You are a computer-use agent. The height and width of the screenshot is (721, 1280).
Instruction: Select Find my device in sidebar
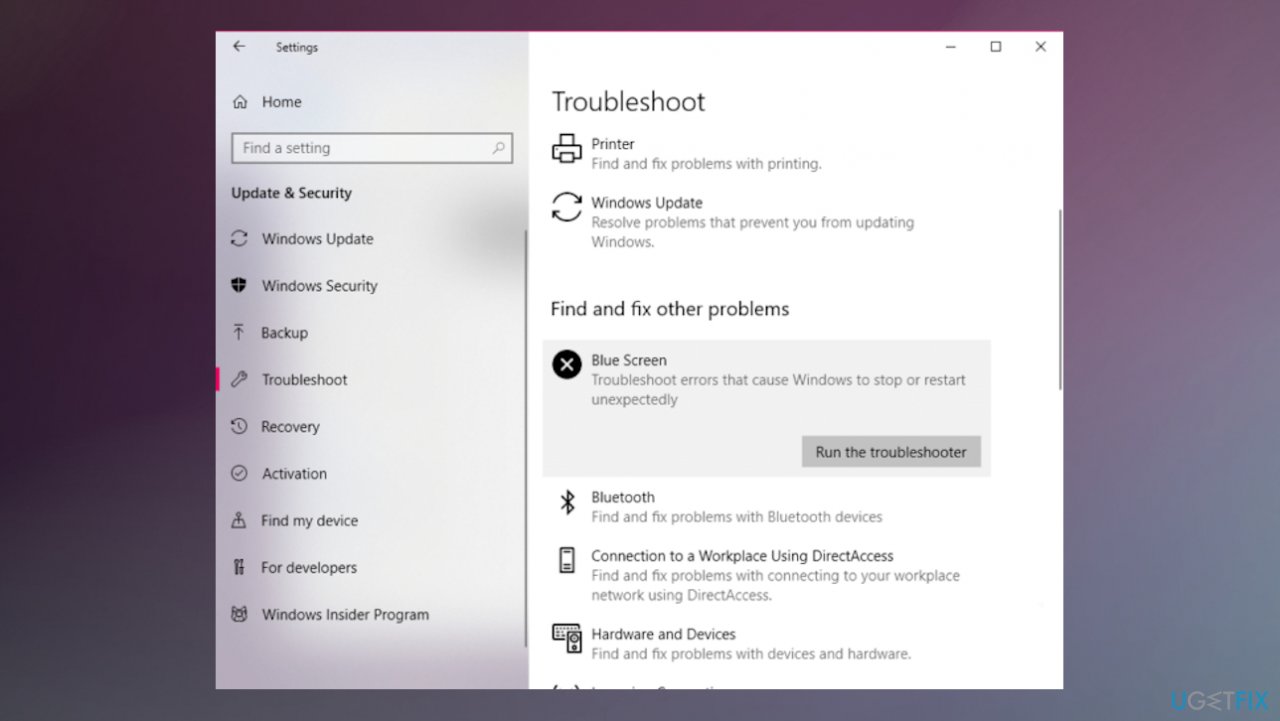tap(309, 521)
